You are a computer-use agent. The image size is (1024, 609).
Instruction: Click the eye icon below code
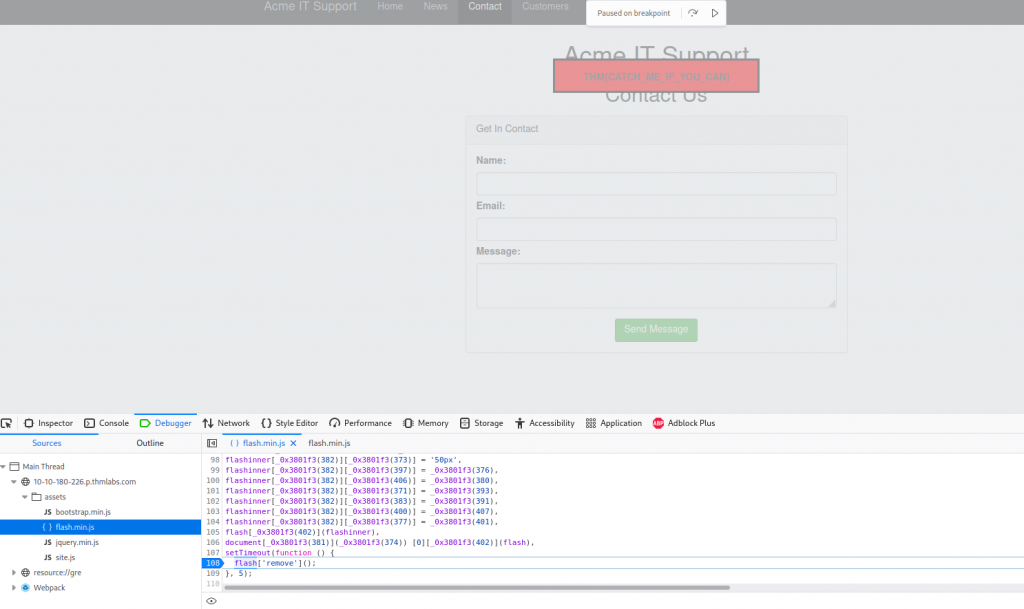pyautogui.click(x=211, y=601)
